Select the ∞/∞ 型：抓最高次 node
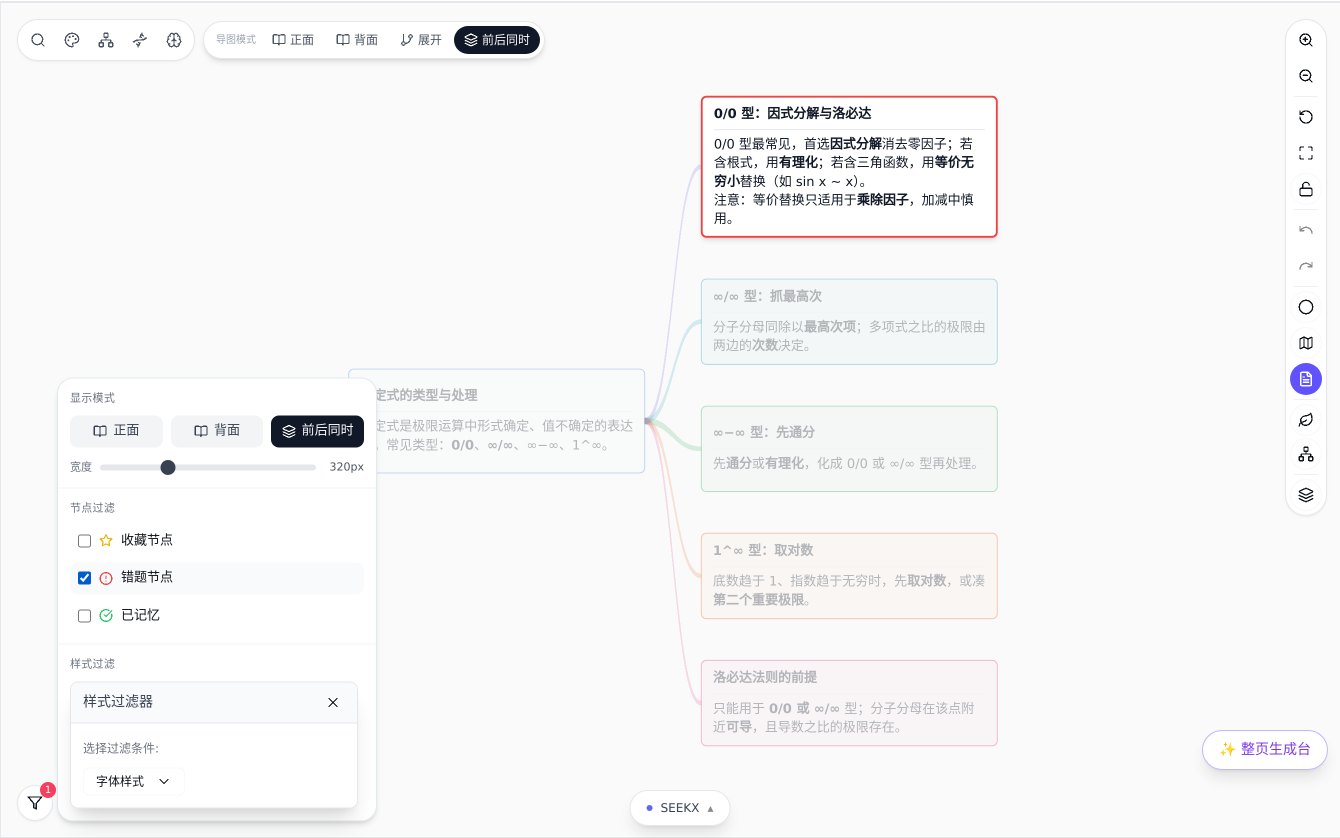This screenshot has height=838, width=1340. click(x=849, y=322)
